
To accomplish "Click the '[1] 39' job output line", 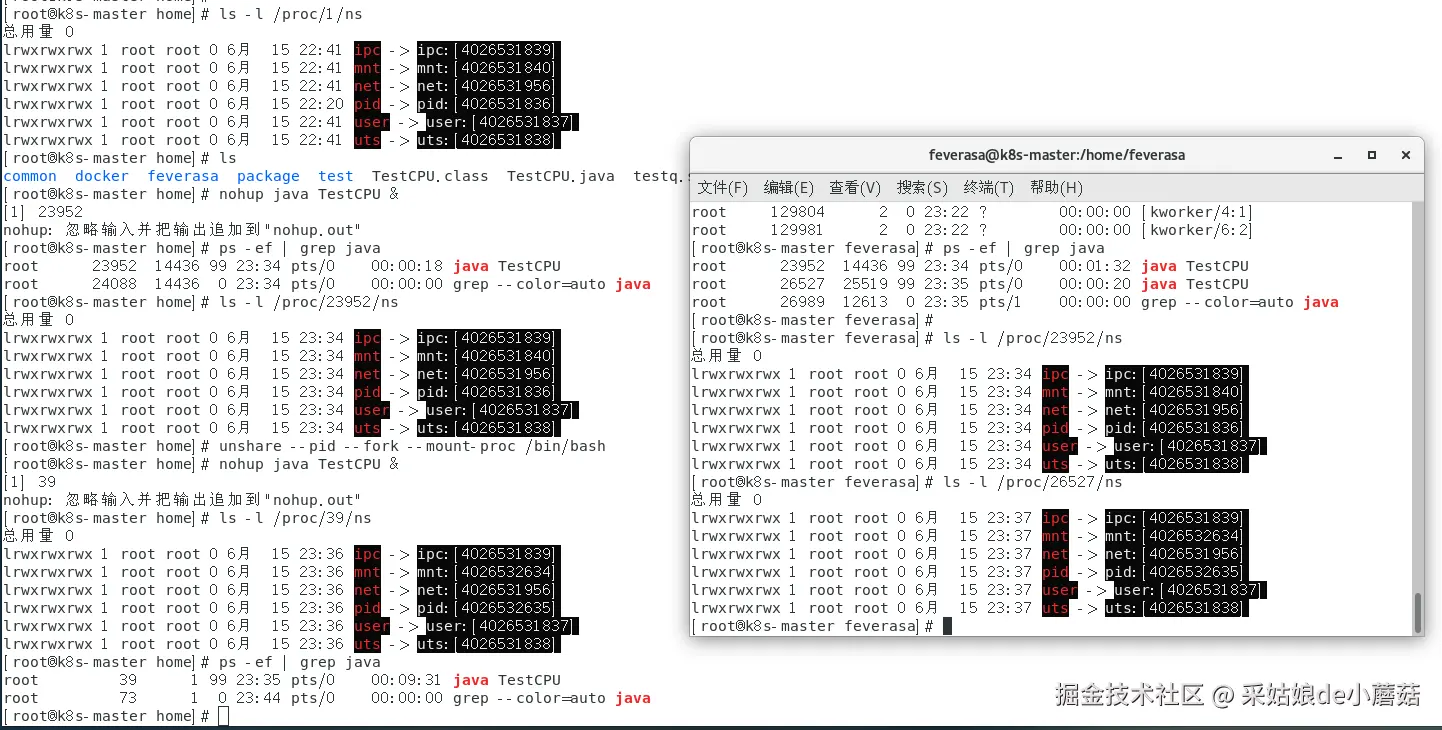I will 30,482.
